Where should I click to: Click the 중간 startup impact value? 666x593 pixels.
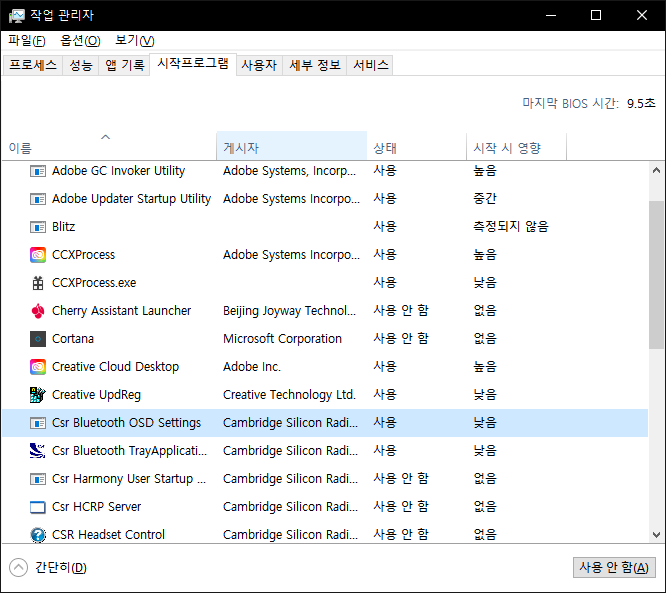pyautogui.click(x=485, y=199)
